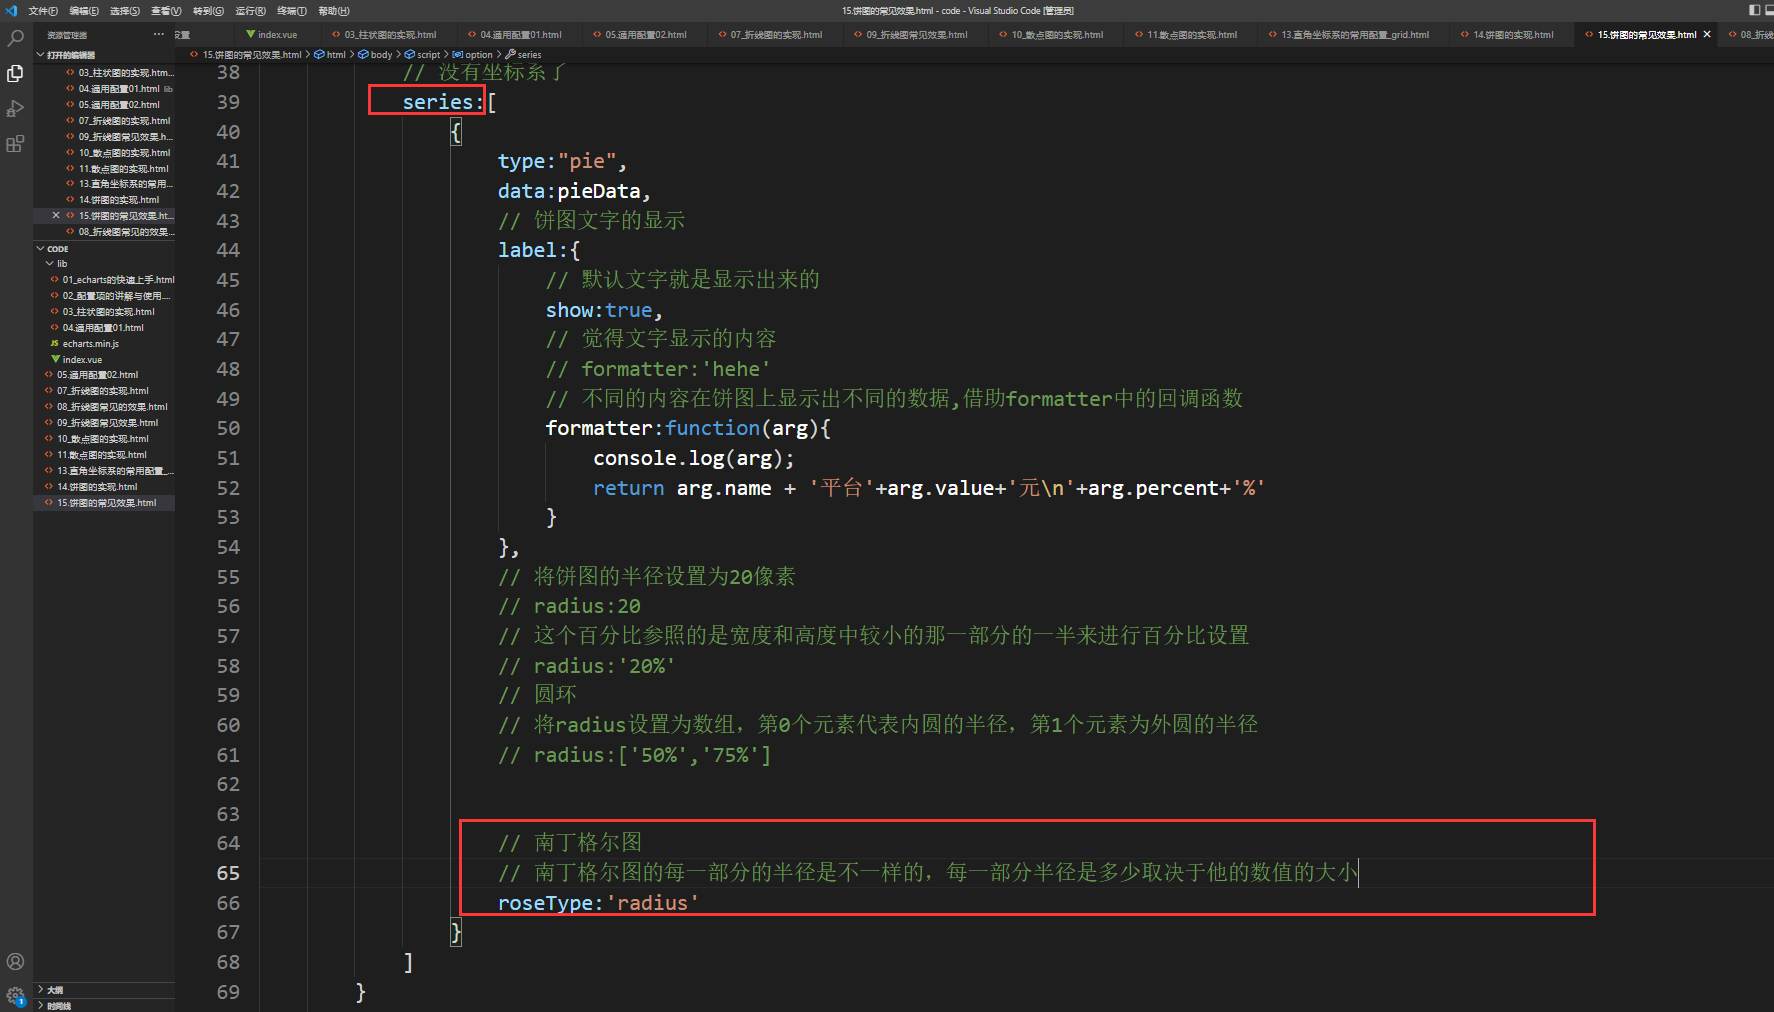The height and width of the screenshot is (1012, 1774).
Task: Click the 资源管理器 explorer title
Action: 67,35
